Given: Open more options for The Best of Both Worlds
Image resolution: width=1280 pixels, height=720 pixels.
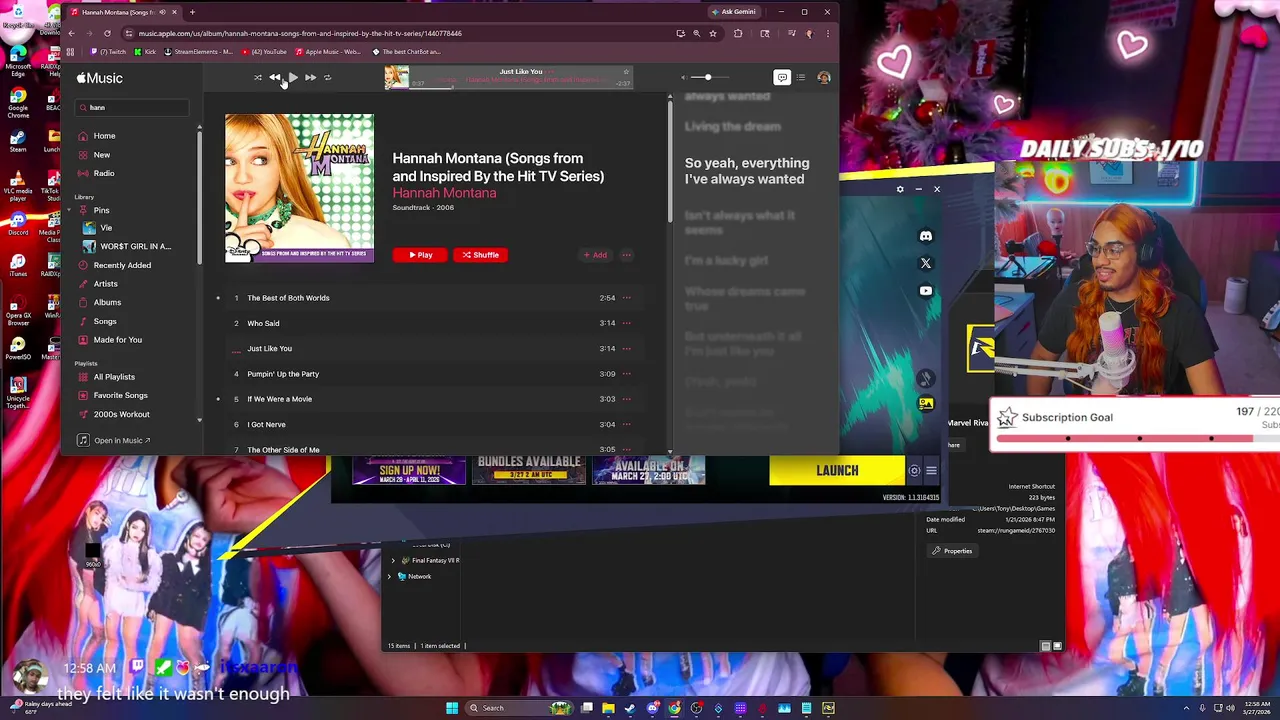Looking at the screenshot, I should point(627,298).
